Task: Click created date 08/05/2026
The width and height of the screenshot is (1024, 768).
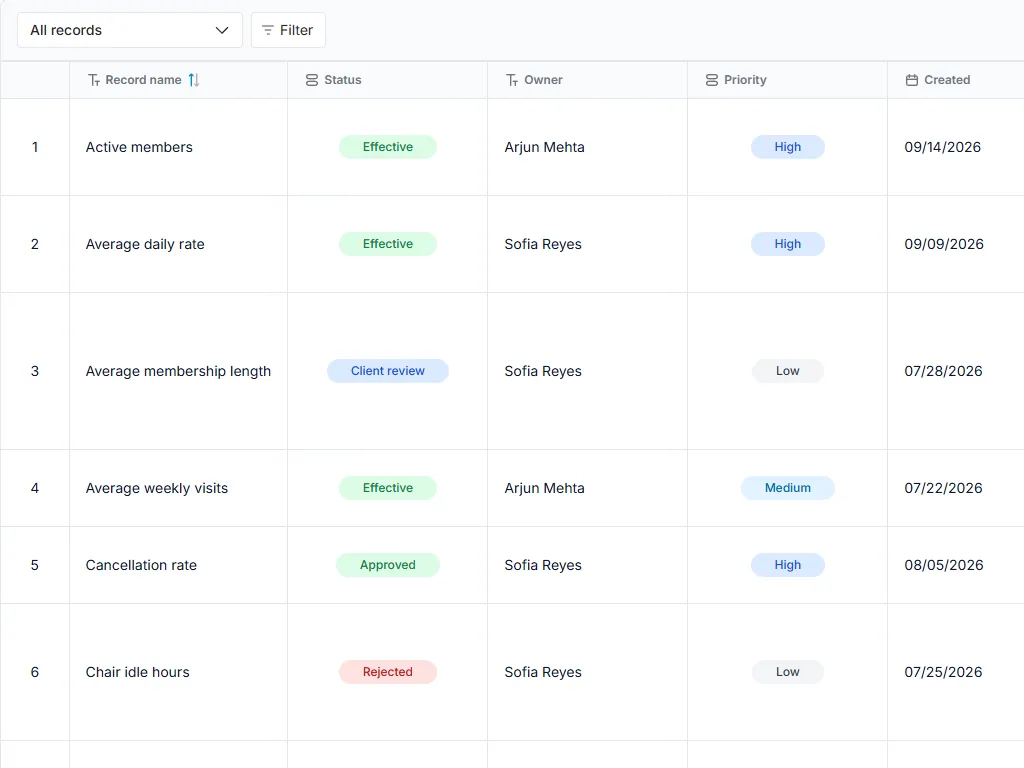Action: pos(944,565)
